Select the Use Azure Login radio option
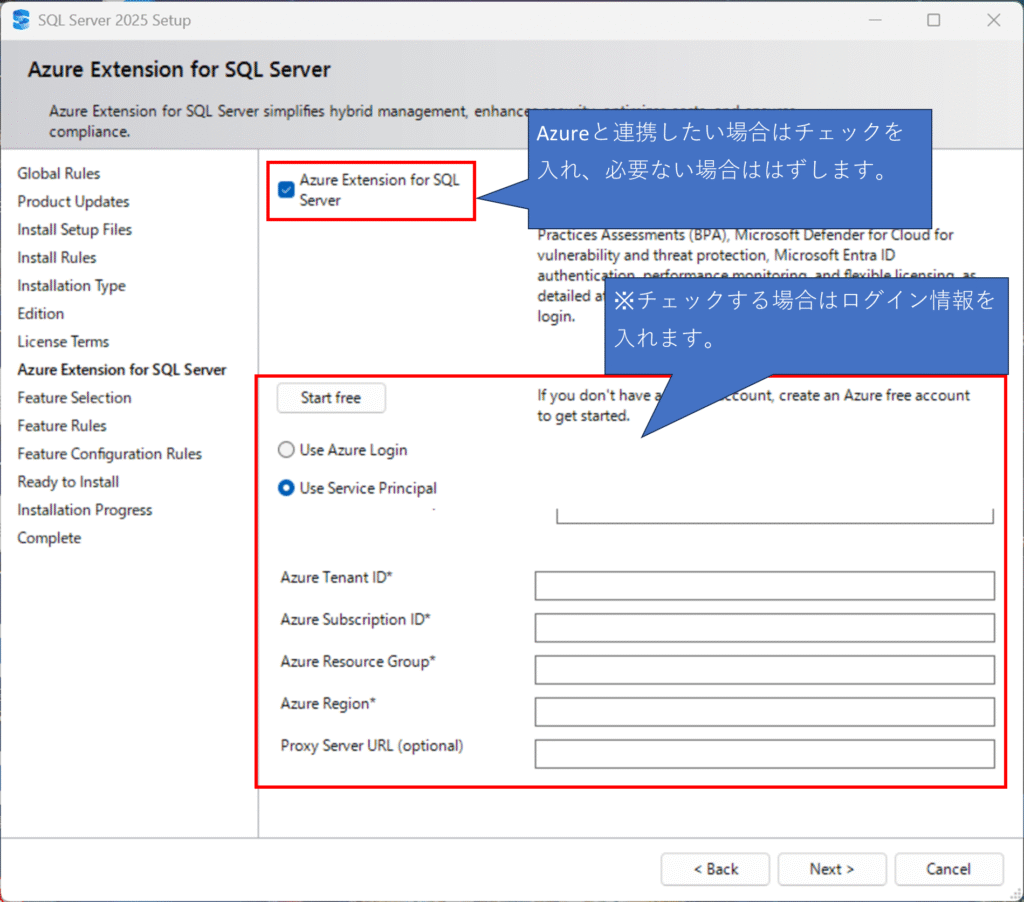This screenshot has width=1024, height=902. point(286,450)
